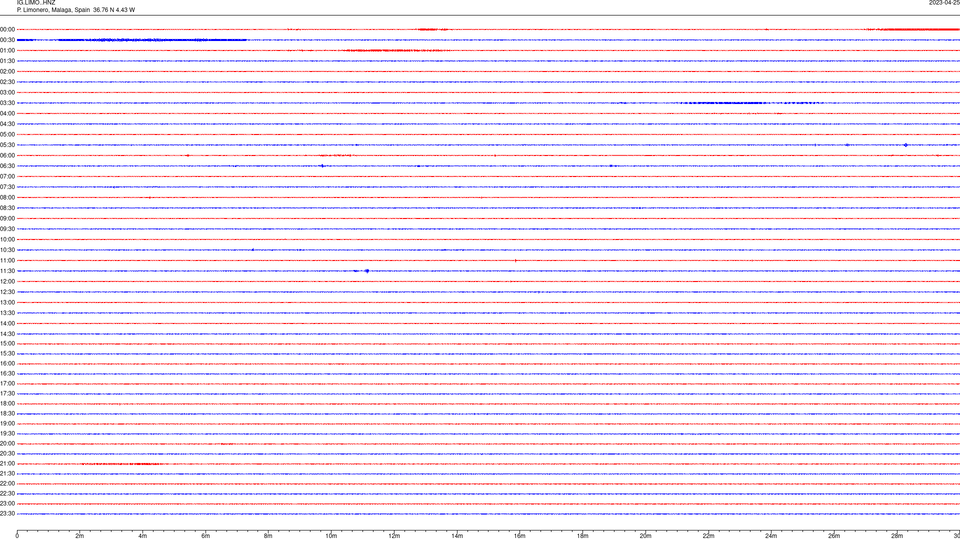Select the 02:30 trace time label
This screenshot has width=960, height=540.
[7, 82]
